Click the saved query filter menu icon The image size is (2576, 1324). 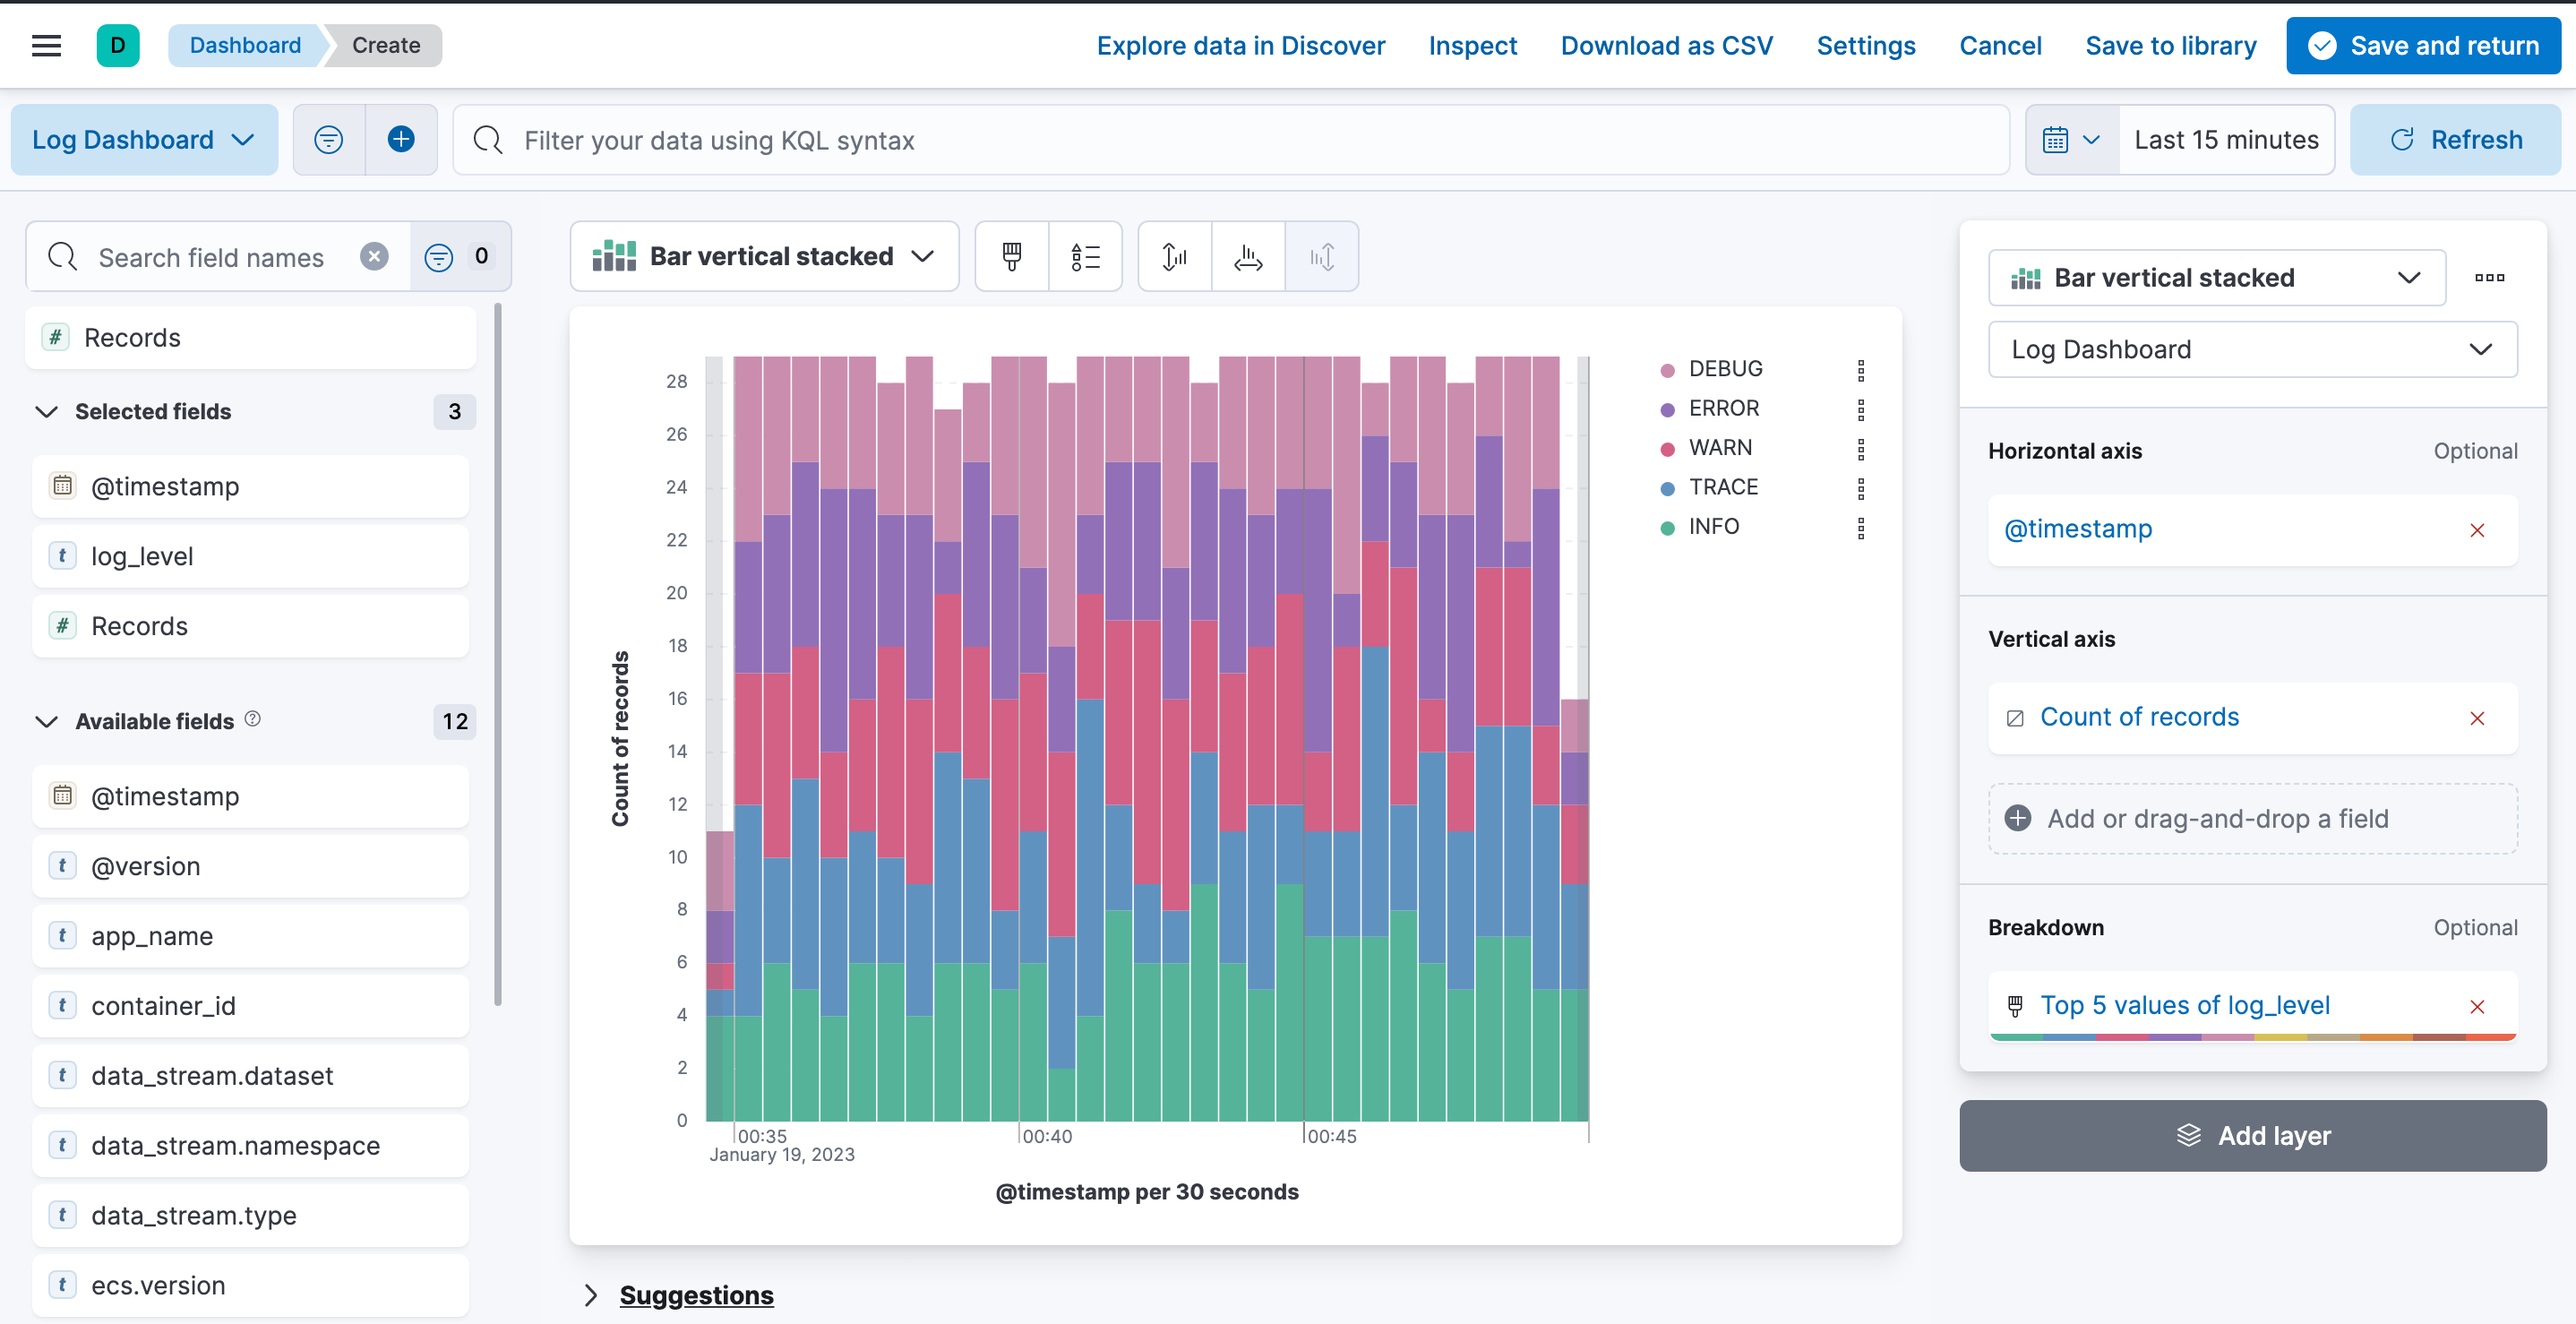(x=328, y=140)
